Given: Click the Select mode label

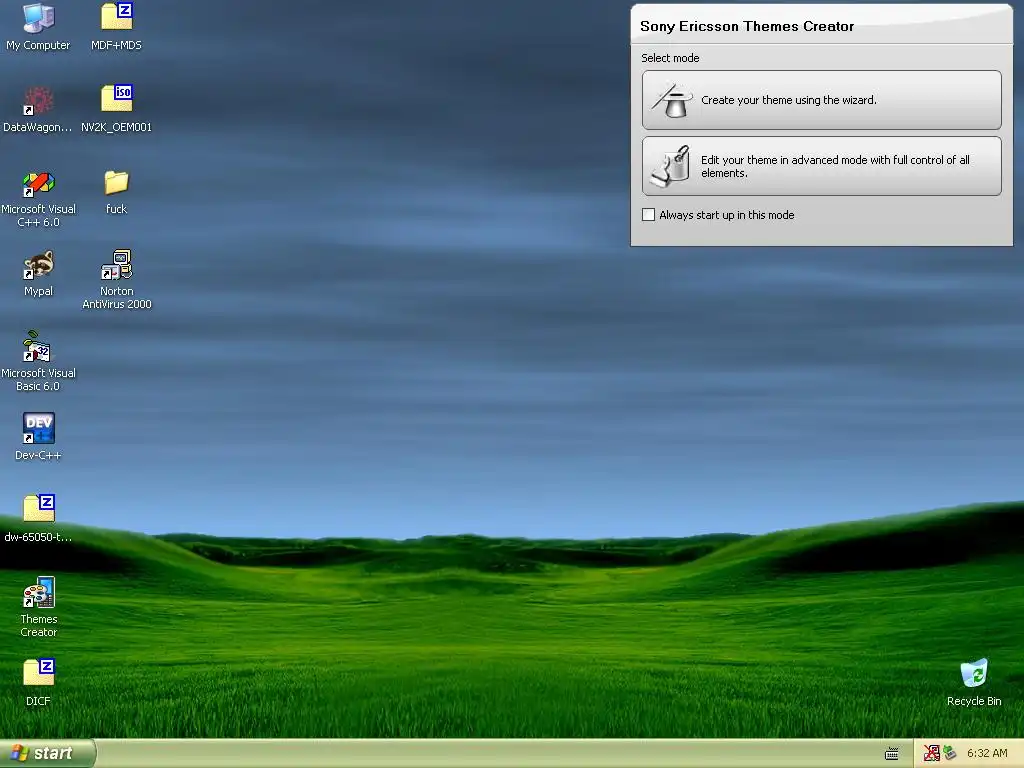Looking at the screenshot, I should [670, 58].
